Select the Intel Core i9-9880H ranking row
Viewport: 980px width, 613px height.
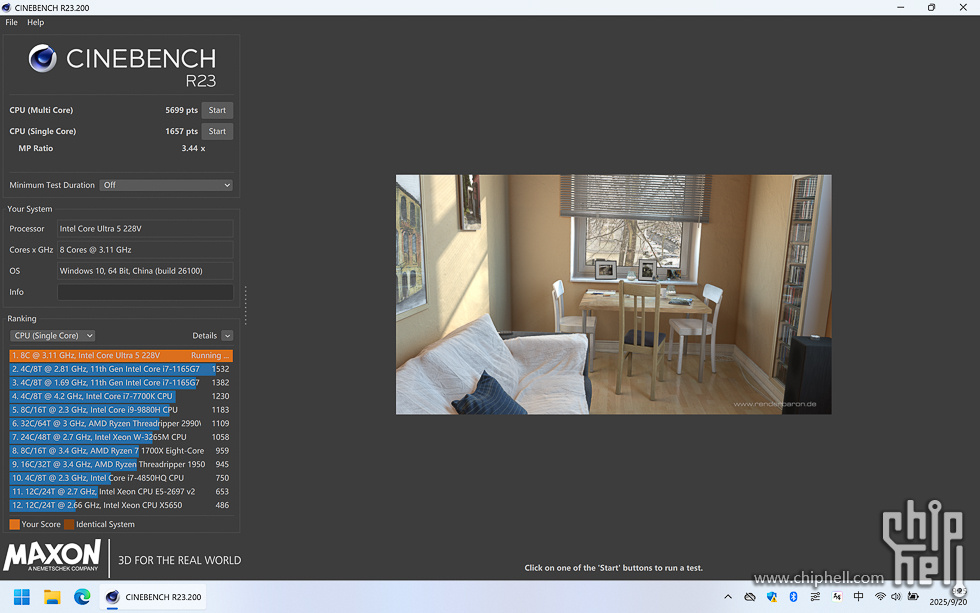[121, 411]
